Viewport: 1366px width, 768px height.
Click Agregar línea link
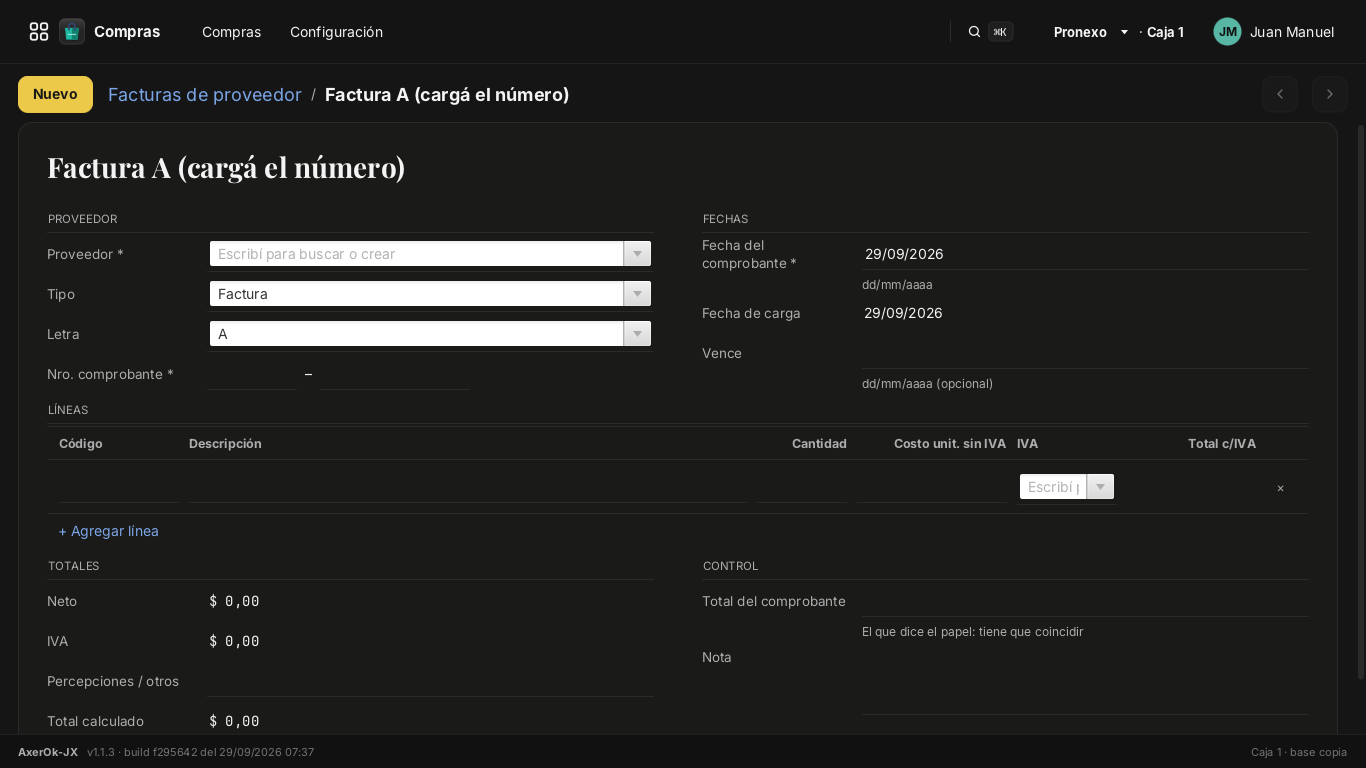click(108, 531)
